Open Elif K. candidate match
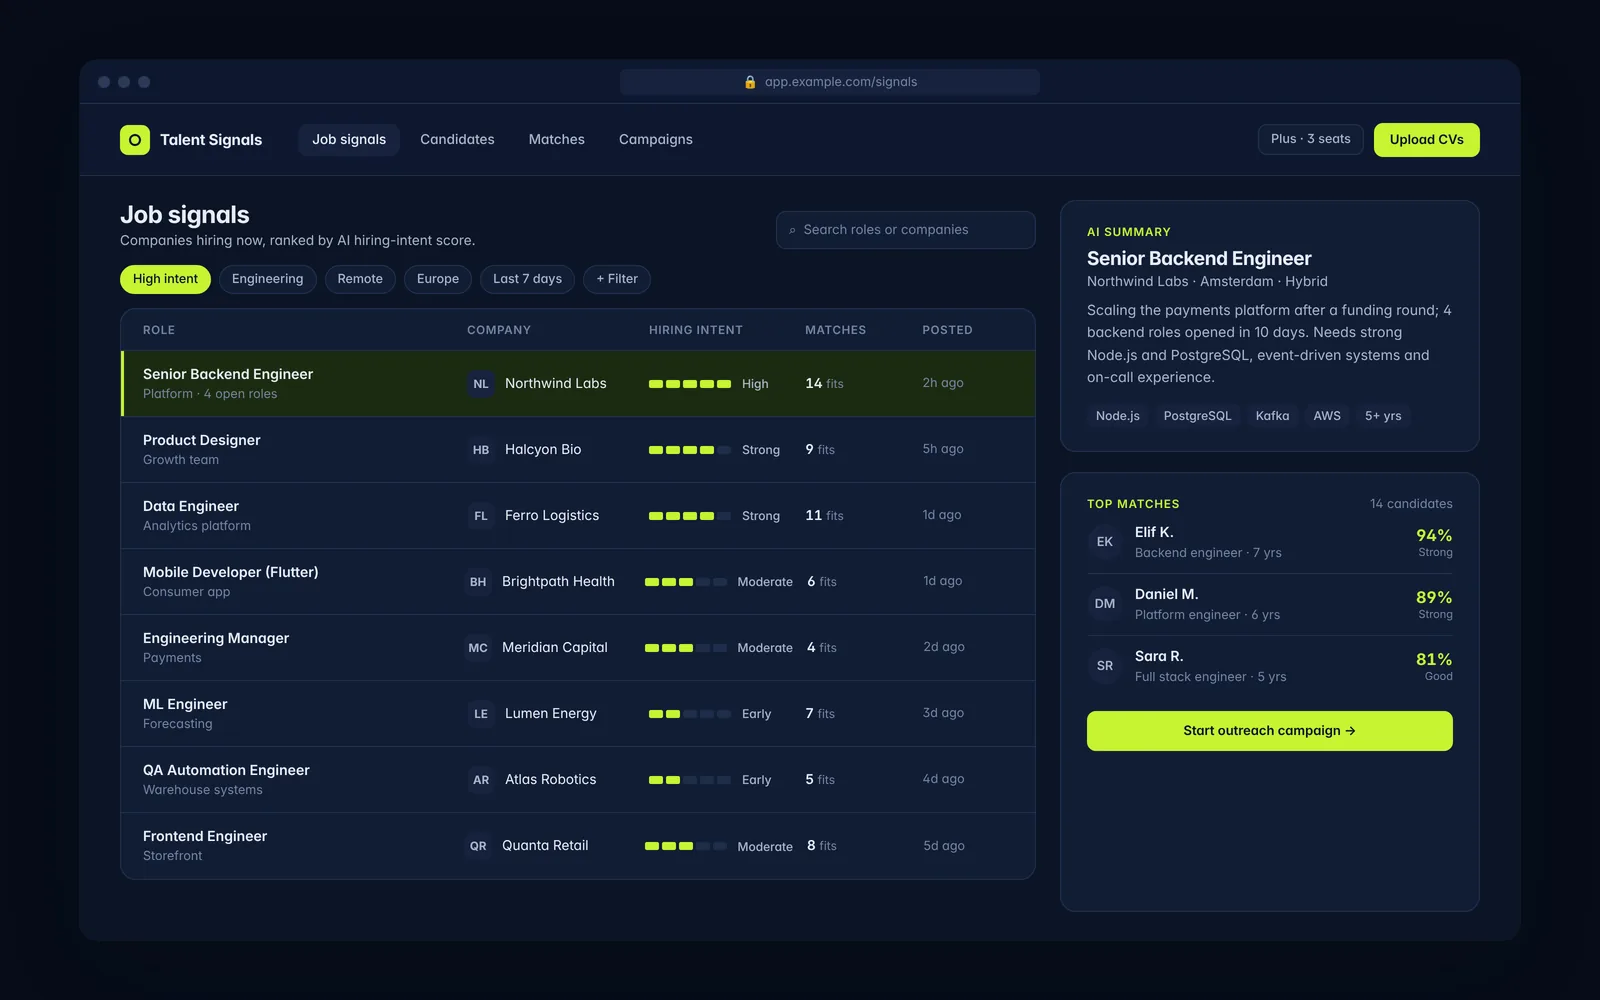Viewport: 1600px width, 1000px height. click(1270, 542)
